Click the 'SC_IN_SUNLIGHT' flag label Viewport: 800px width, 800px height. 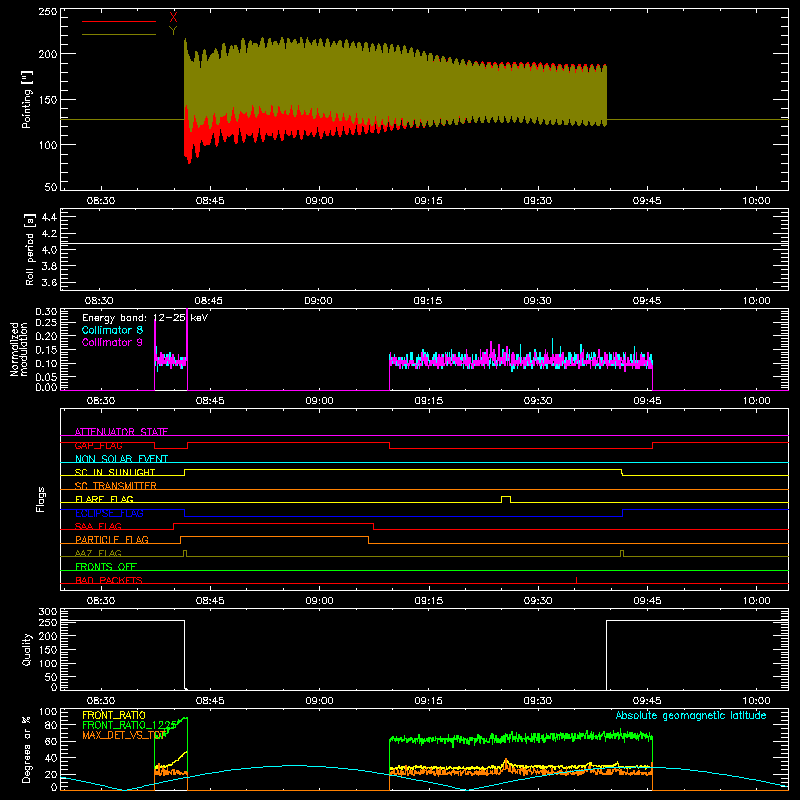(x=115, y=472)
